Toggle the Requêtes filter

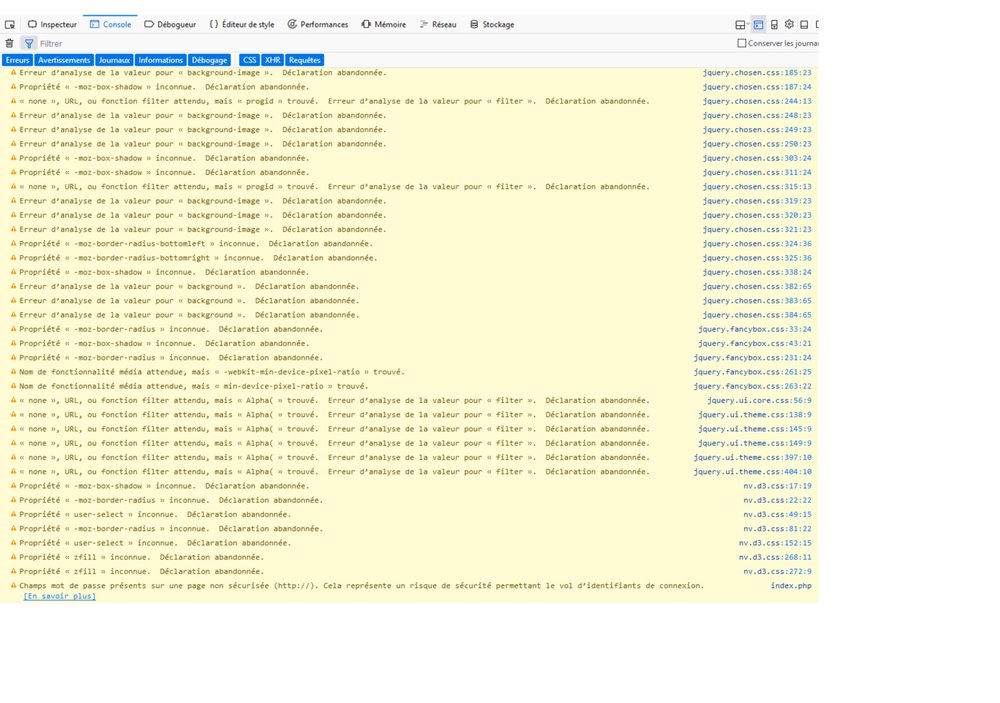[x=304, y=60]
